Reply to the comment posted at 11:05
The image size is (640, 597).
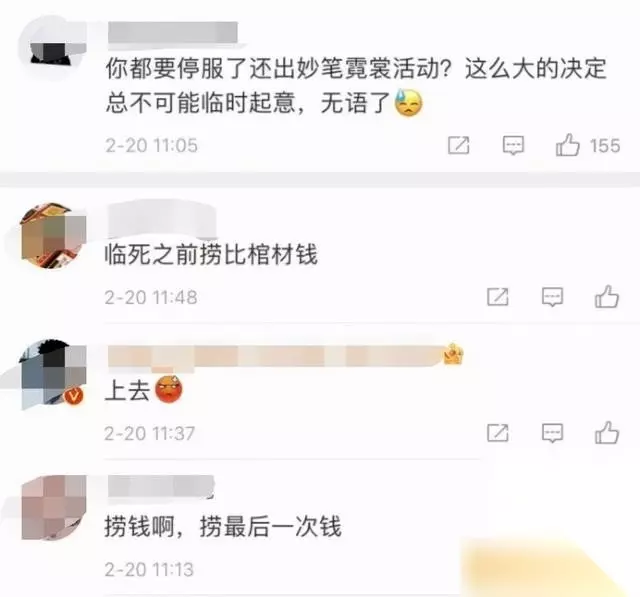[x=513, y=145]
